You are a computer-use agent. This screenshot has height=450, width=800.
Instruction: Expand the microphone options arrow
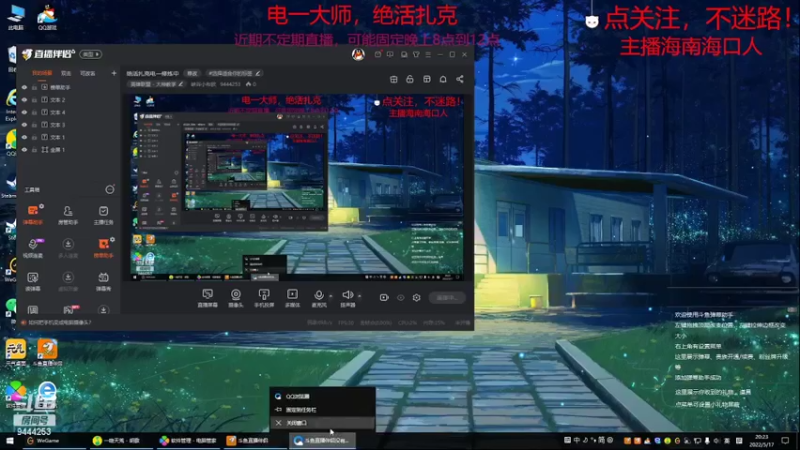(x=331, y=296)
